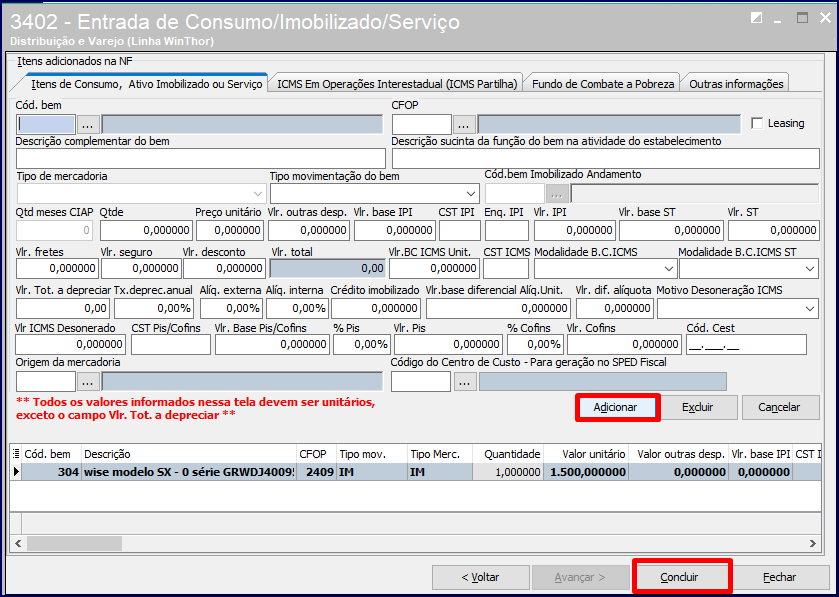Screen dimensions: 839x597
Task: Open the CFOP lookup ellipsis button
Action: pyautogui.click(x=464, y=125)
